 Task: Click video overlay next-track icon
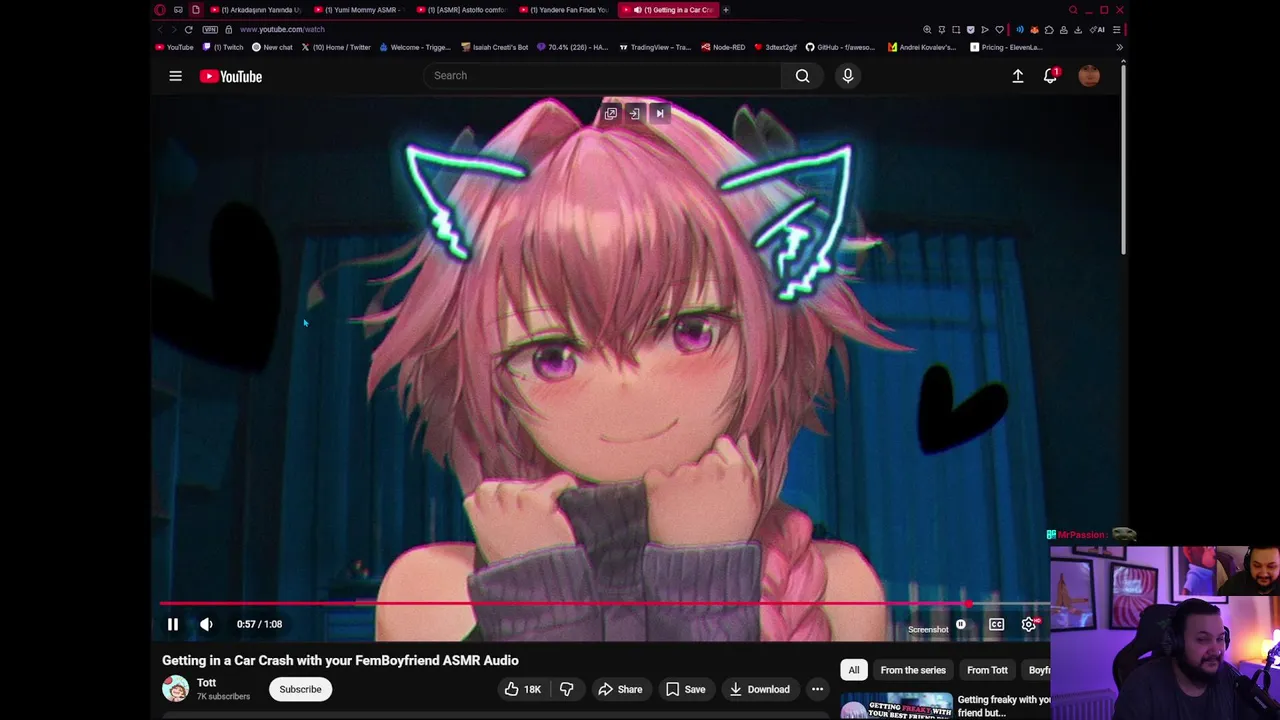tap(659, 114)
